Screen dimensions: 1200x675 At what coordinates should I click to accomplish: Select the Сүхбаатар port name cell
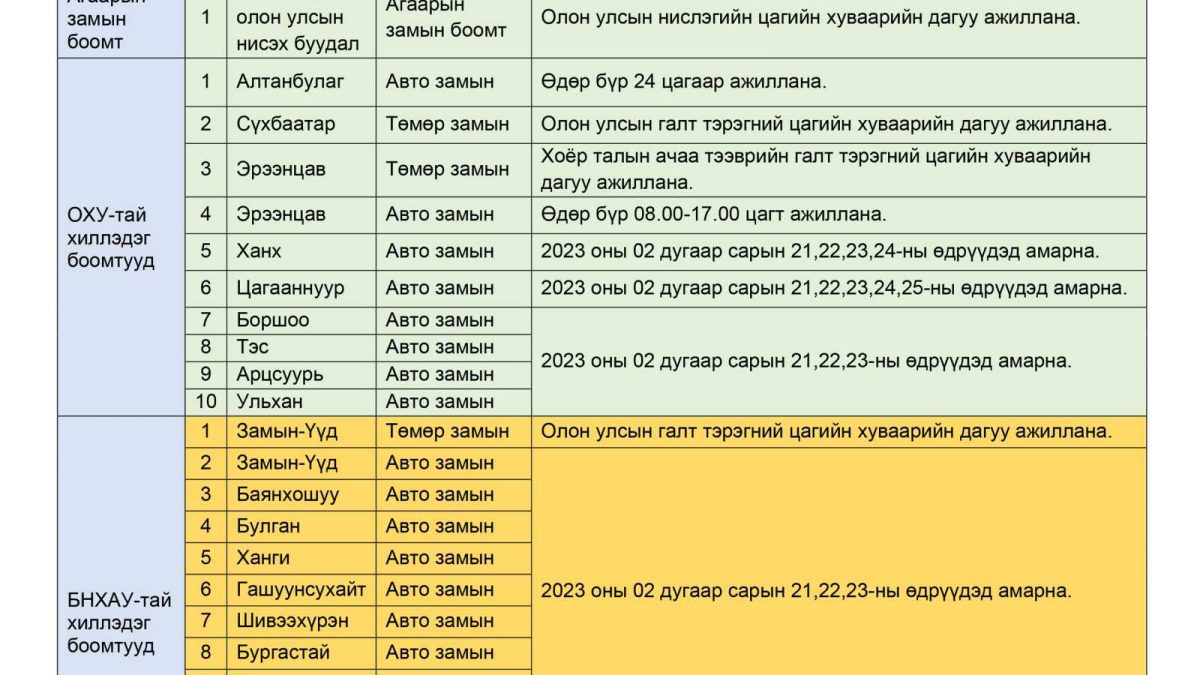click(285, 124)
